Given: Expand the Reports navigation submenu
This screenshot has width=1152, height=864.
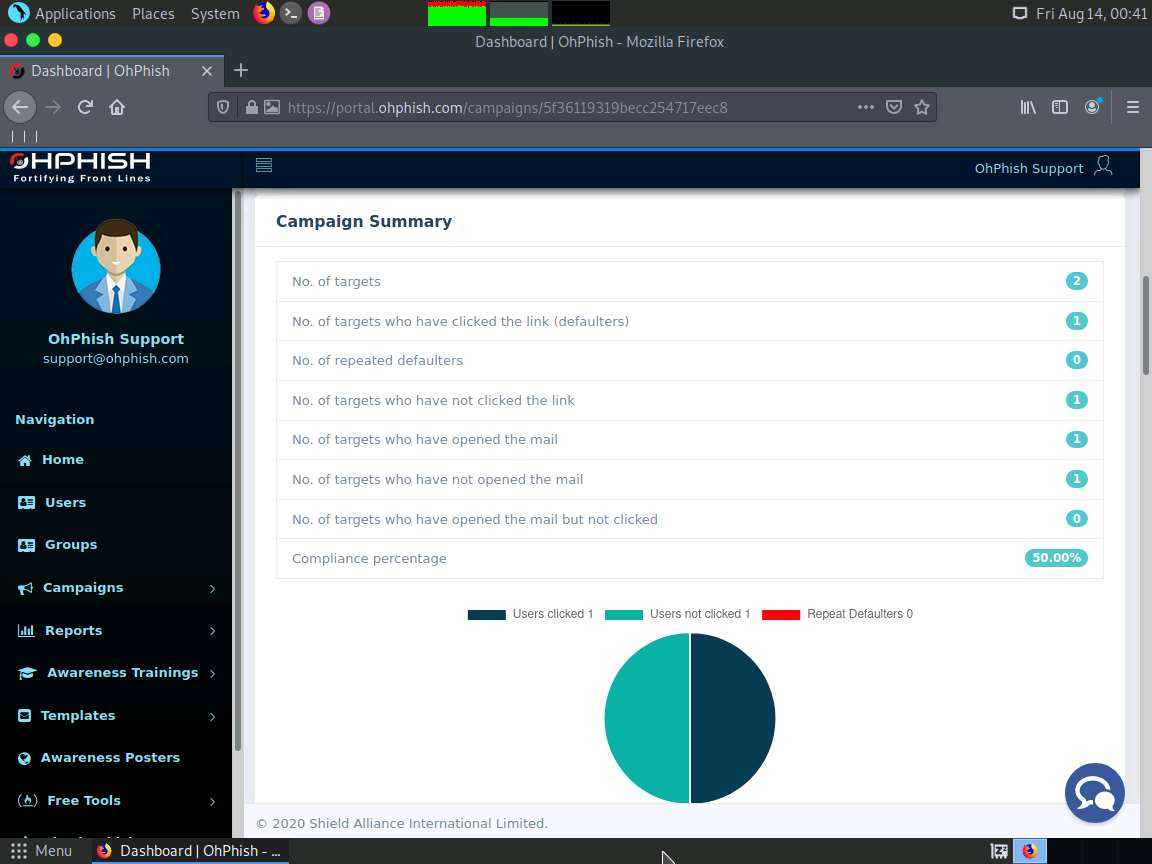Looking at the screenshot, I should pos(117,630).
